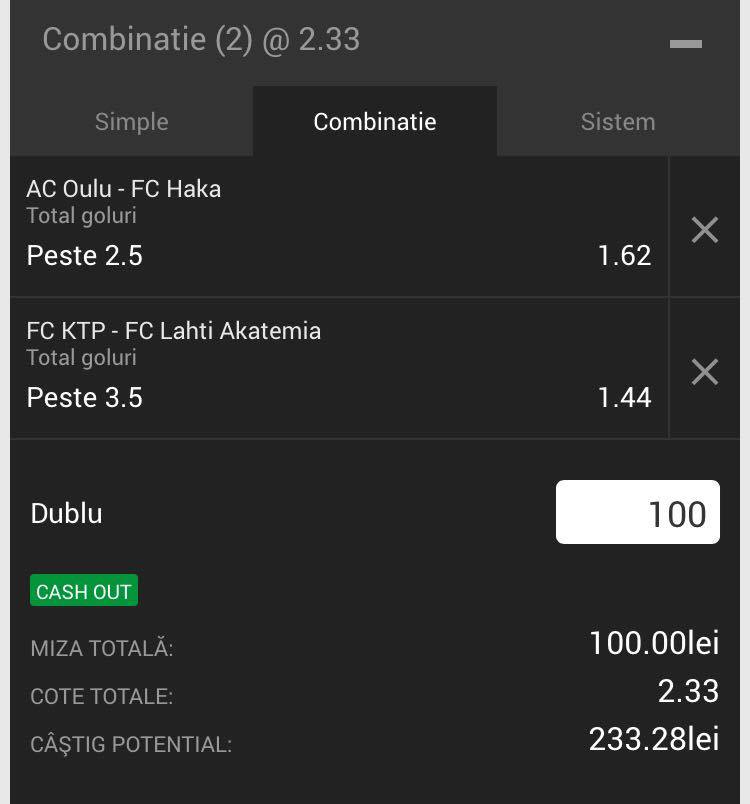
Task: Open the FC KTP - FC Lahti Akatemia match
Action: [x=174, y=331]
